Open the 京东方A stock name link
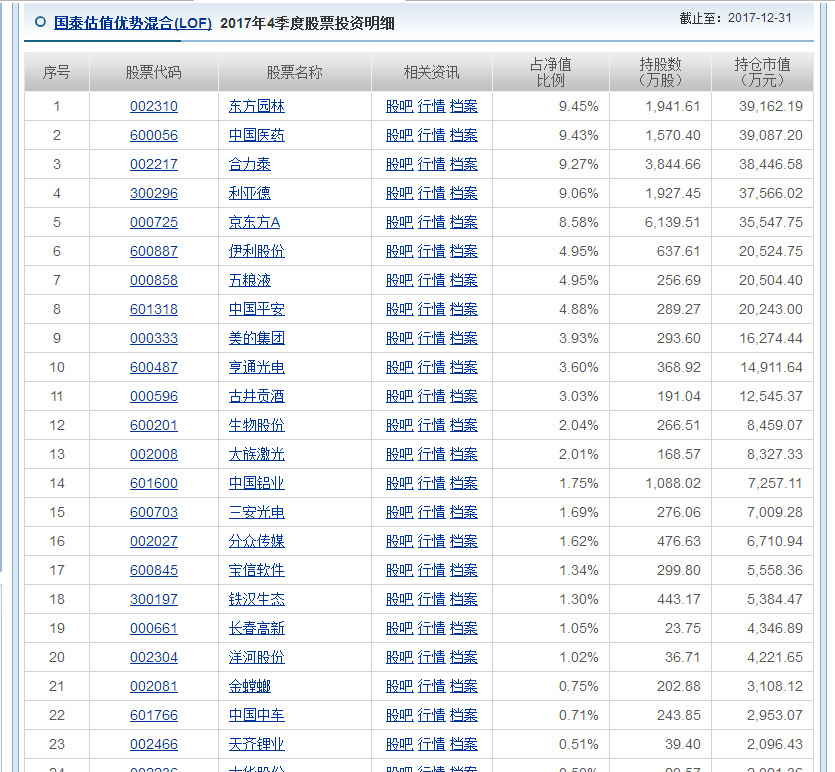The image size is (835, 772). click(255, 223)
